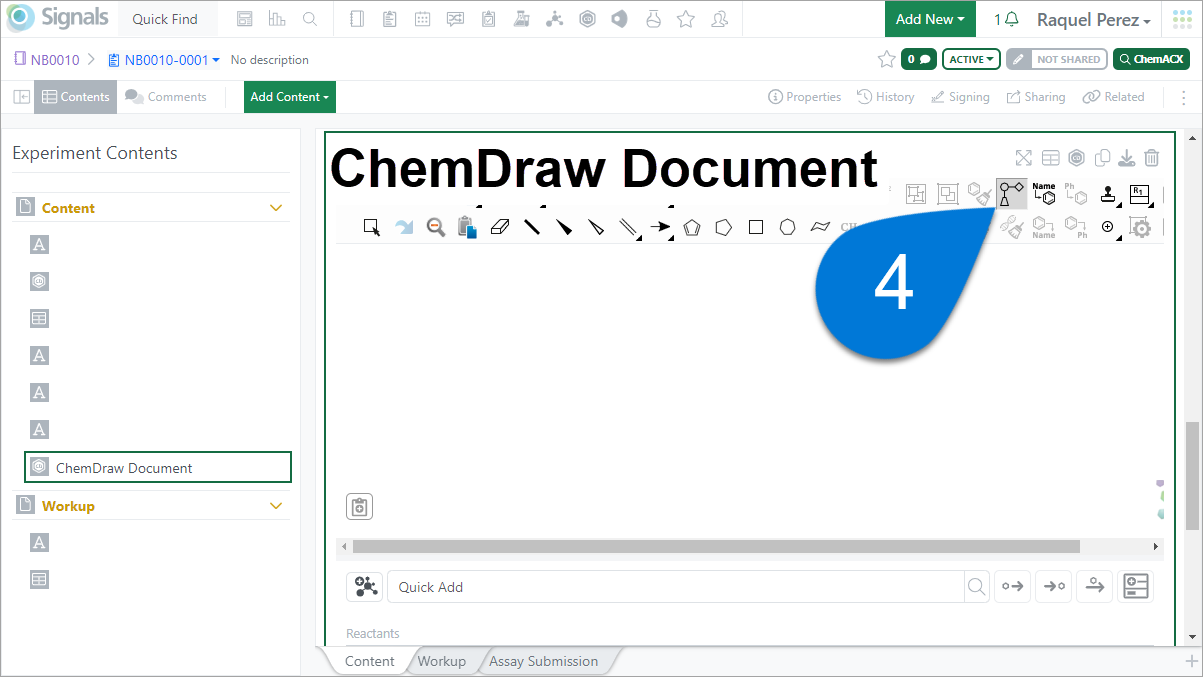Collapse the Workup section in sidebar
This screenshot has height=677, width=1203.
click(277, 506)
